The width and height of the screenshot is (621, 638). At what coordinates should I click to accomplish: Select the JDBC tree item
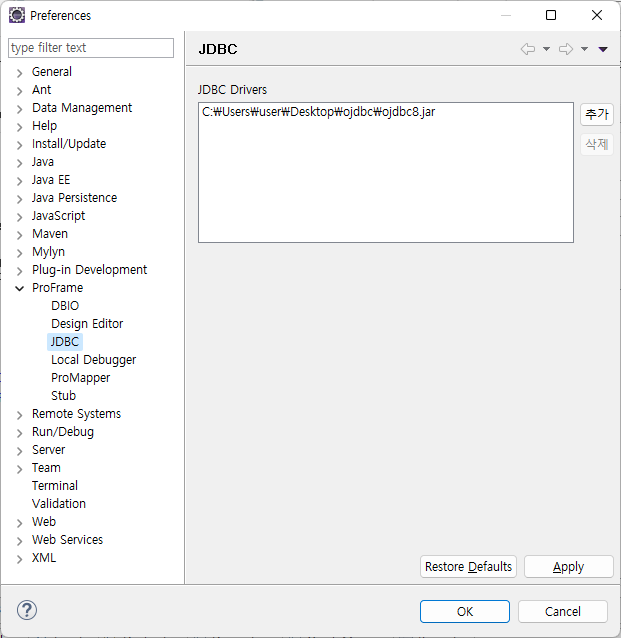coord(65,341)
